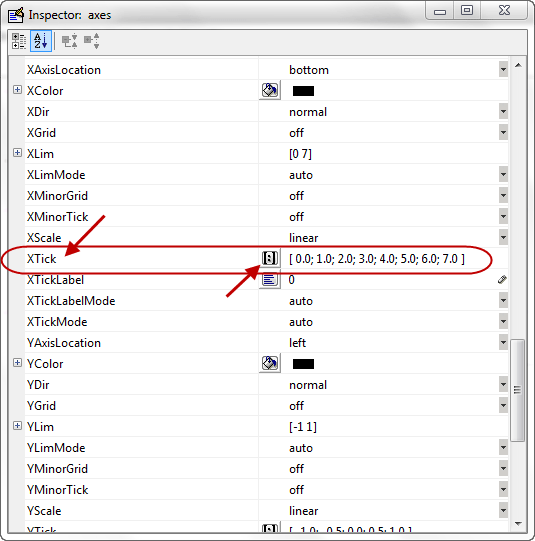Select the XLimMode property name
Viewport: 535px width, 541px height.
click(x=56, y=175)
